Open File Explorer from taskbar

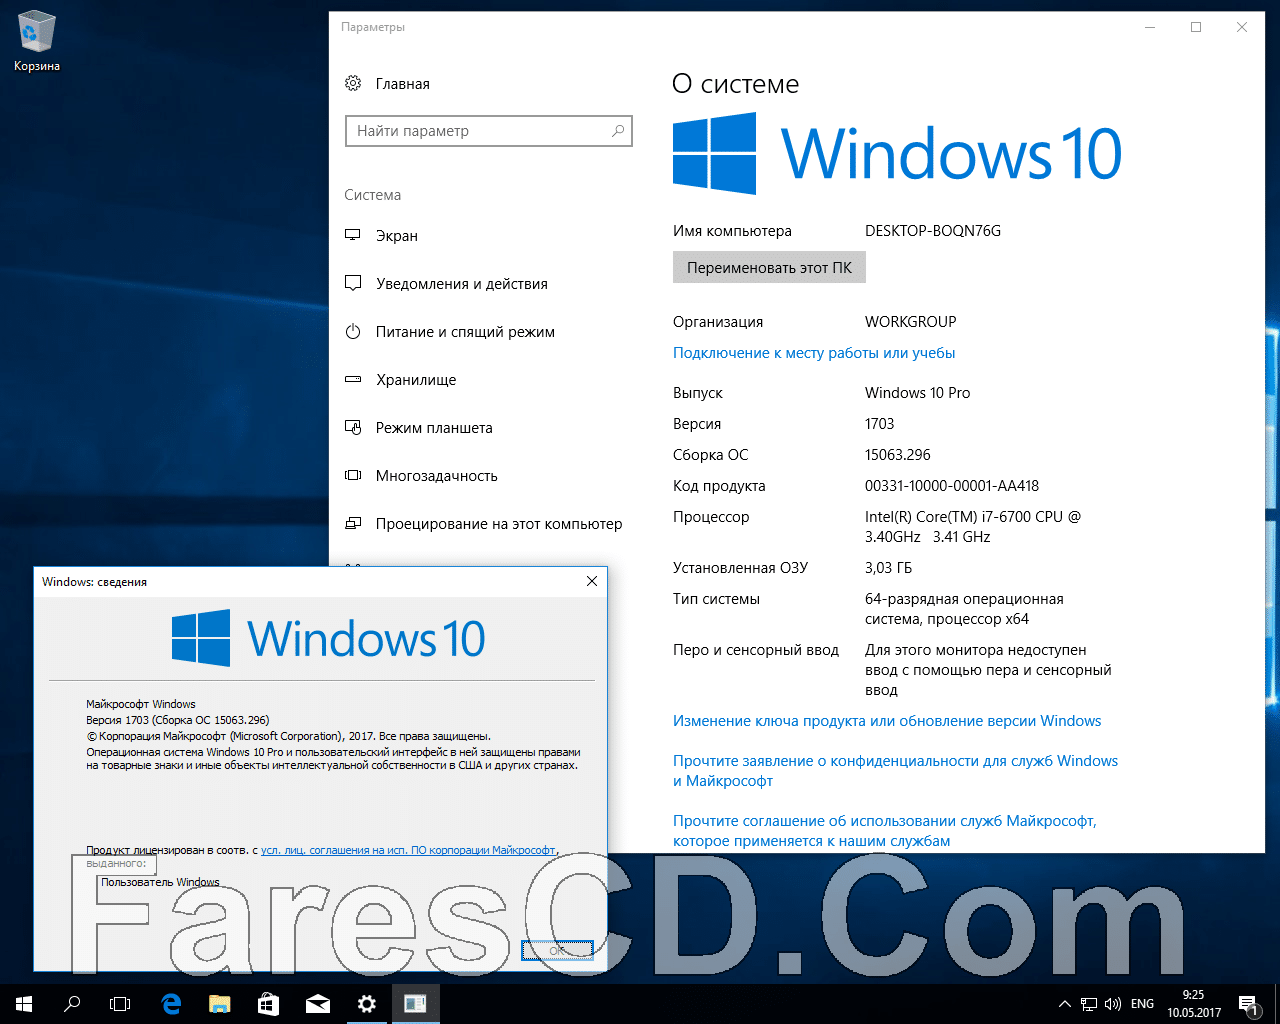click(220, 1004)
